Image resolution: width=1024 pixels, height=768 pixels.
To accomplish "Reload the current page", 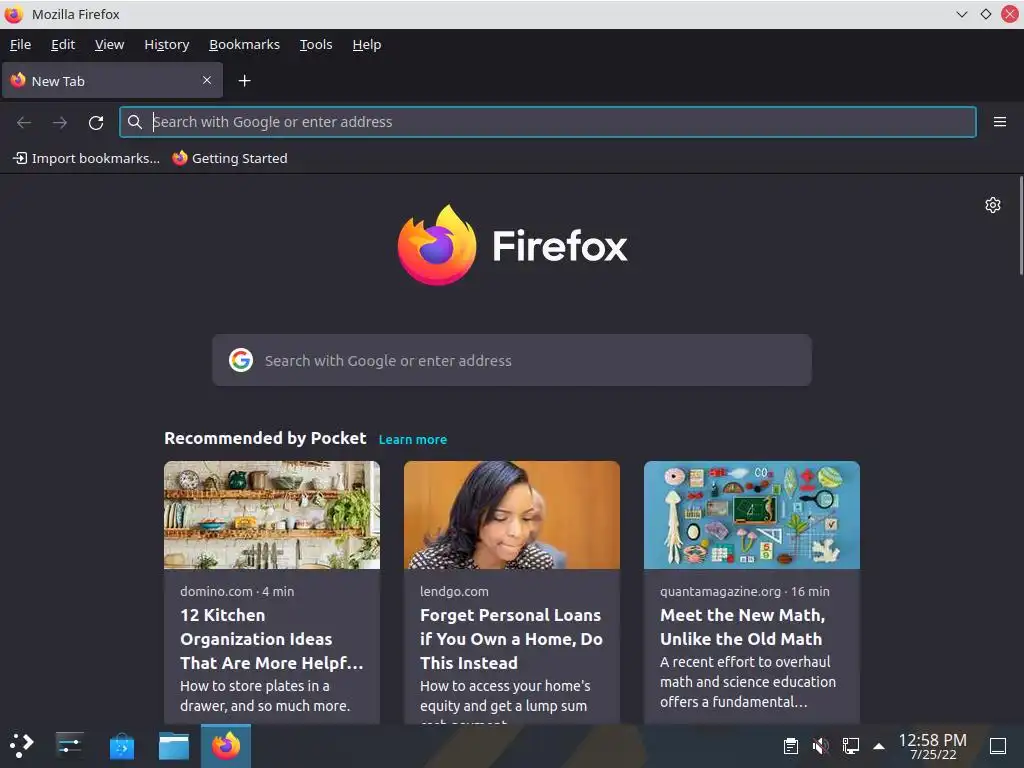I will click(96, 122).
